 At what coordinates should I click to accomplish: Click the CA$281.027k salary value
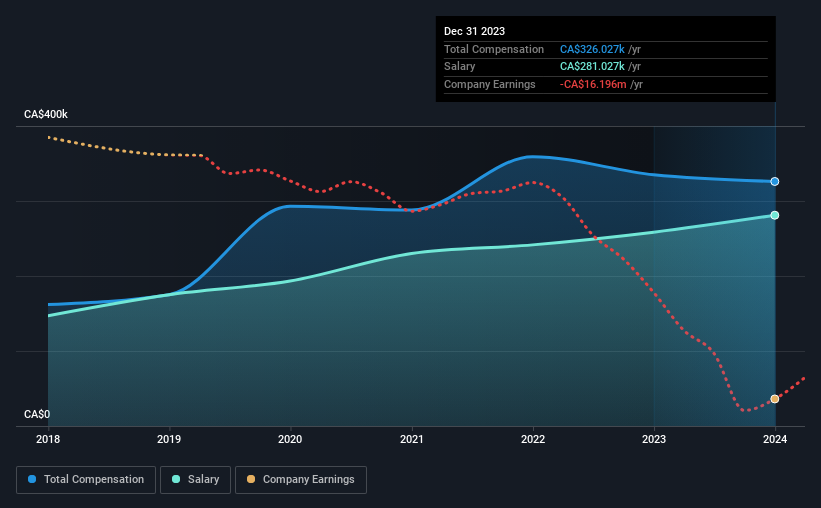tap(592, 67)
